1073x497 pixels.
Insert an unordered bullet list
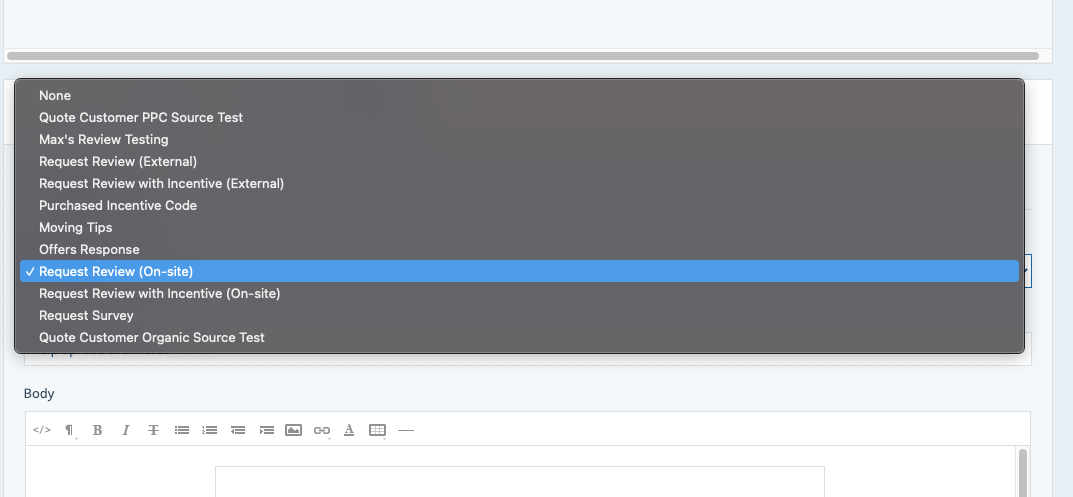click(x=181, y=430)
